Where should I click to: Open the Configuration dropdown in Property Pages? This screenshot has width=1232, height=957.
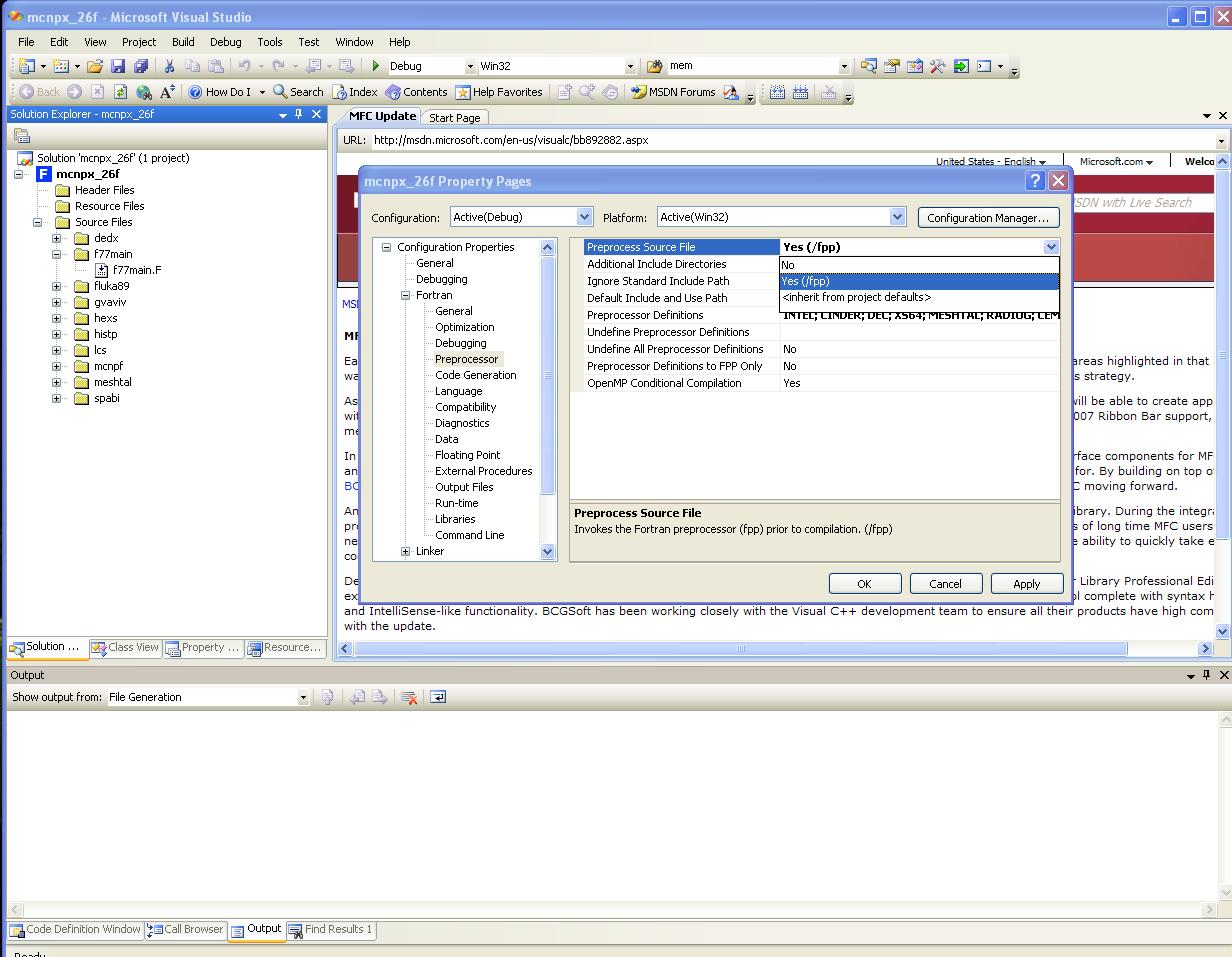point(584,217)
